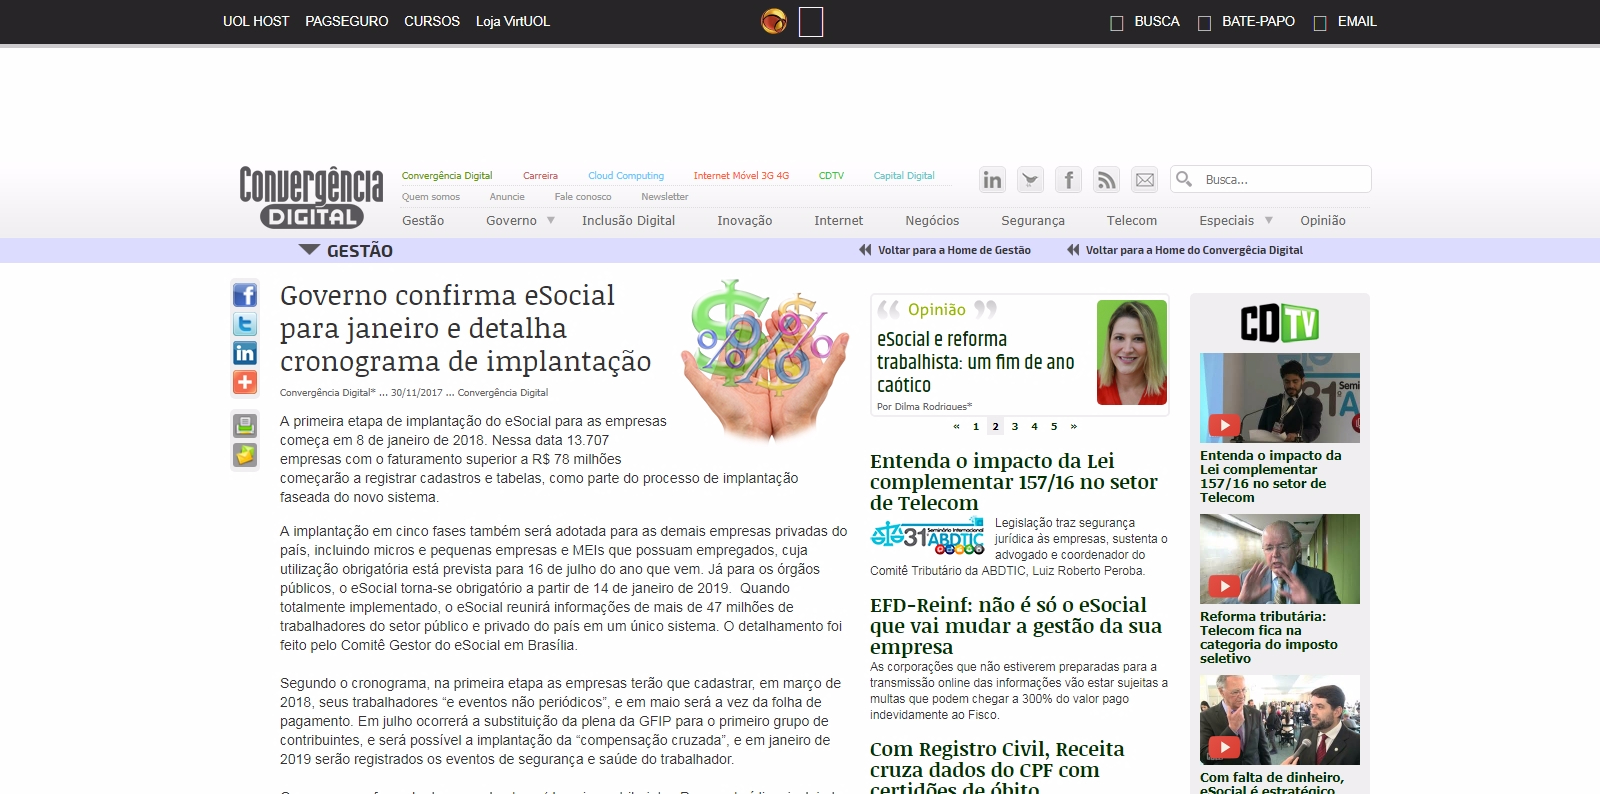Click BATE-PAPO icon in UOL bar
Viewport: 1600px width, 794px height.
(1204, 23)
